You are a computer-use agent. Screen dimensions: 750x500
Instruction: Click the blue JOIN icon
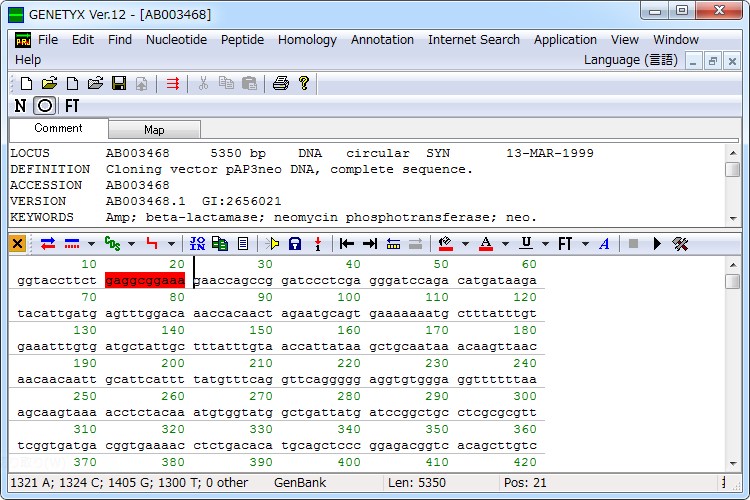197,244
